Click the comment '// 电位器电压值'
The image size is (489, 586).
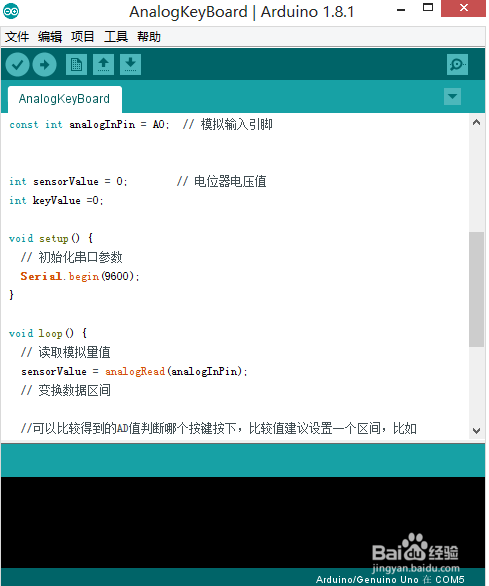(x=222, y=182)
